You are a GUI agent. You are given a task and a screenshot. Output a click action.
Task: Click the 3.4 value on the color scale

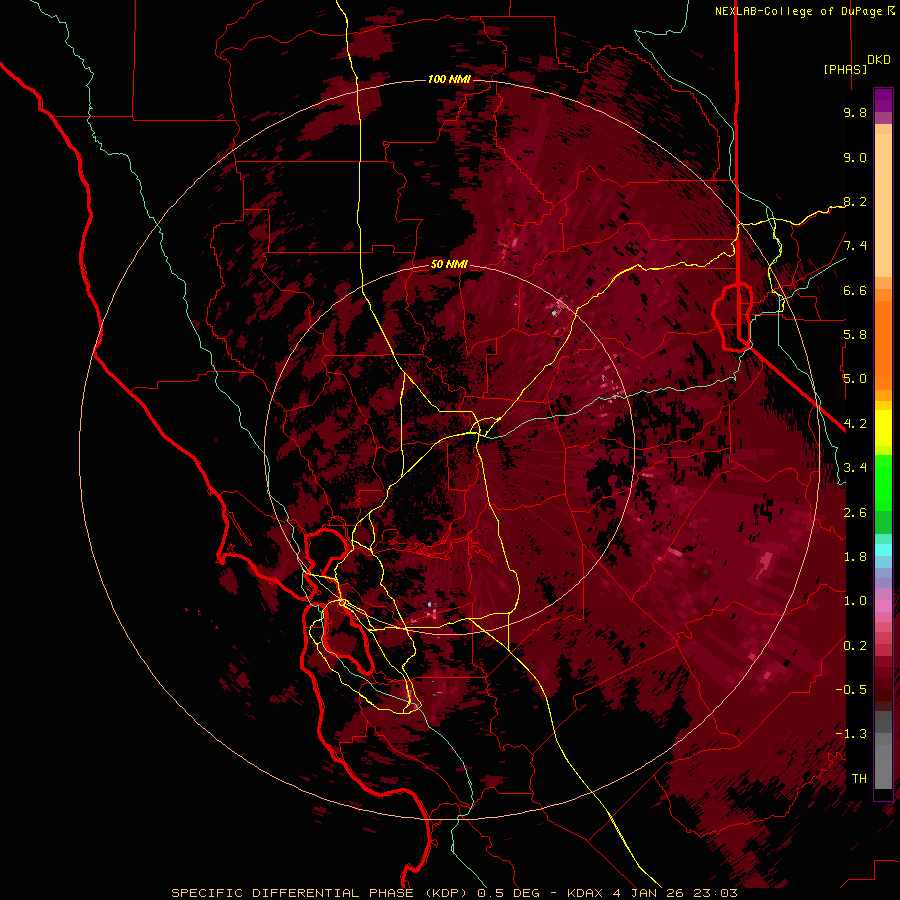pos(855,468)
